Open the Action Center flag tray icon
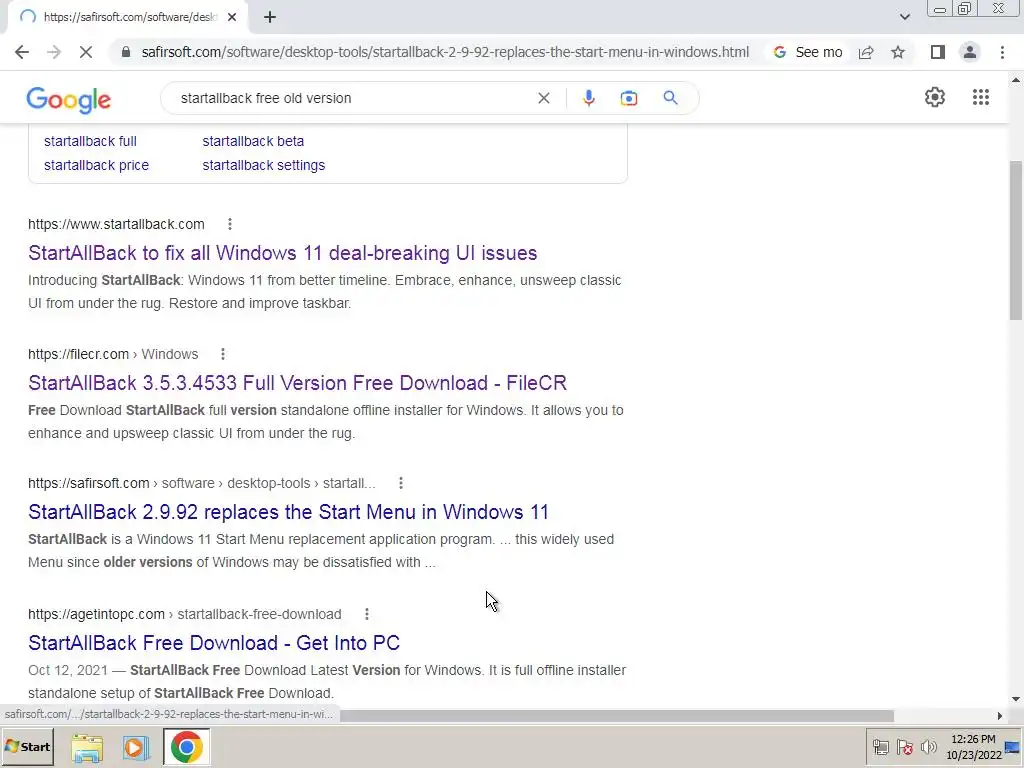The height and width of the screenshot is (768, 1024). tap(904, 747)
